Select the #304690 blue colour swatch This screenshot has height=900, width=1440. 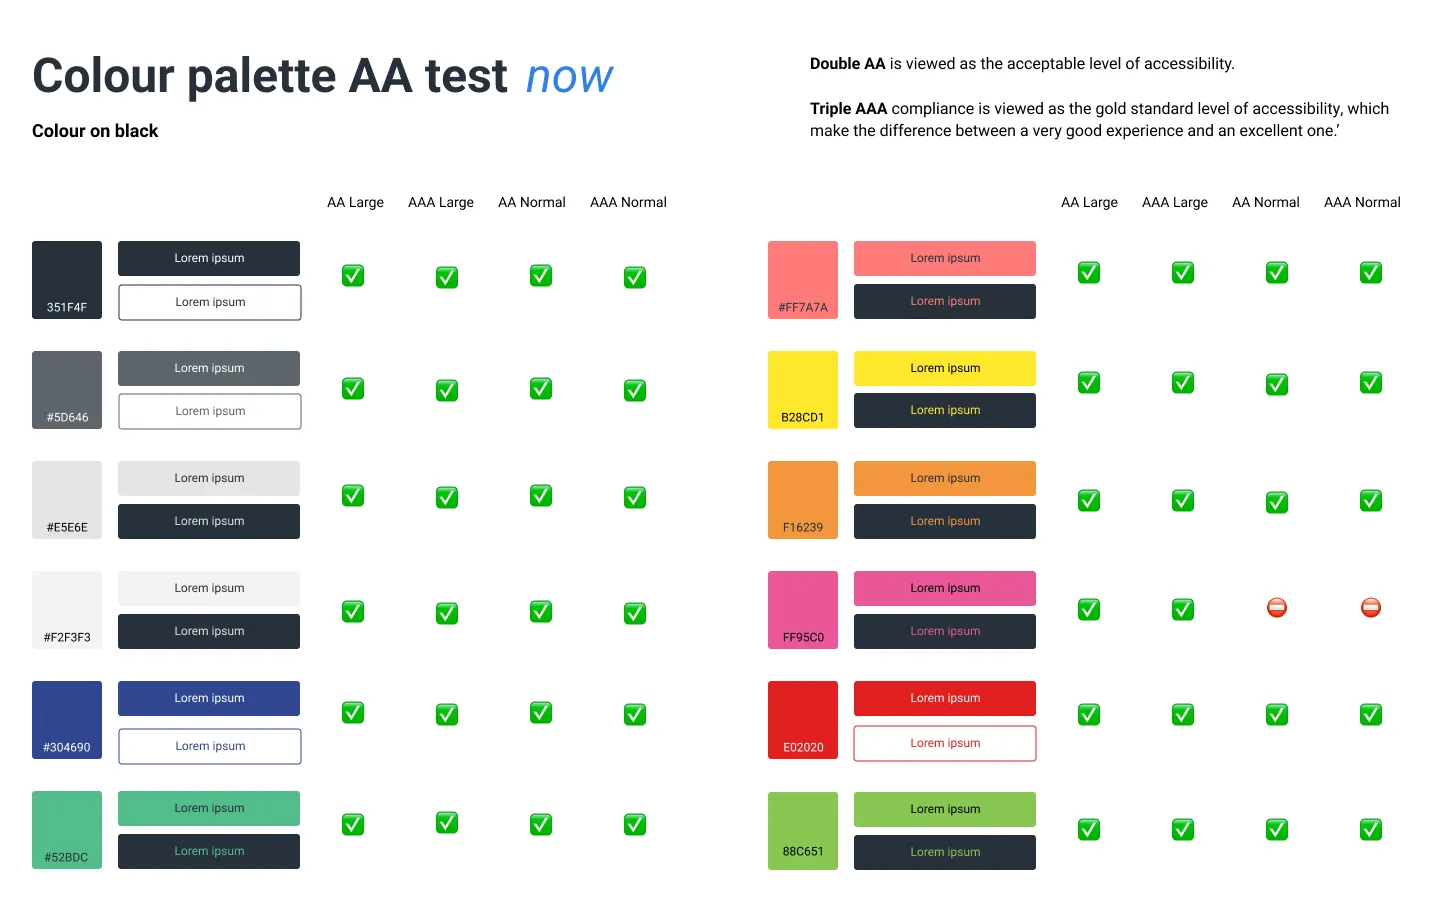[67, 720]
